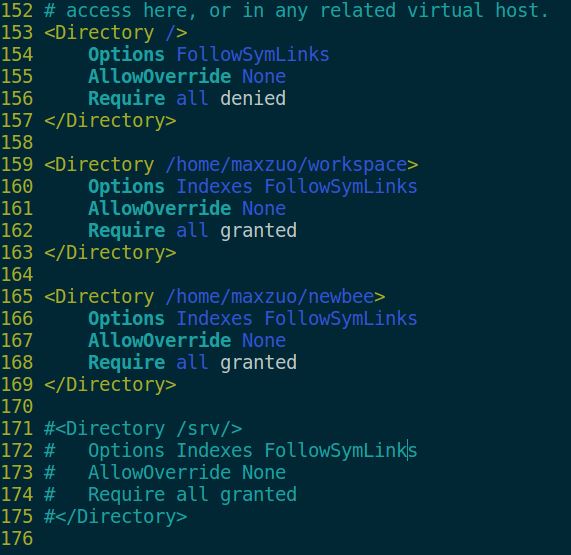Click the Options keyword on line 166
Viewport: 571px width, 555px height.
126,319
